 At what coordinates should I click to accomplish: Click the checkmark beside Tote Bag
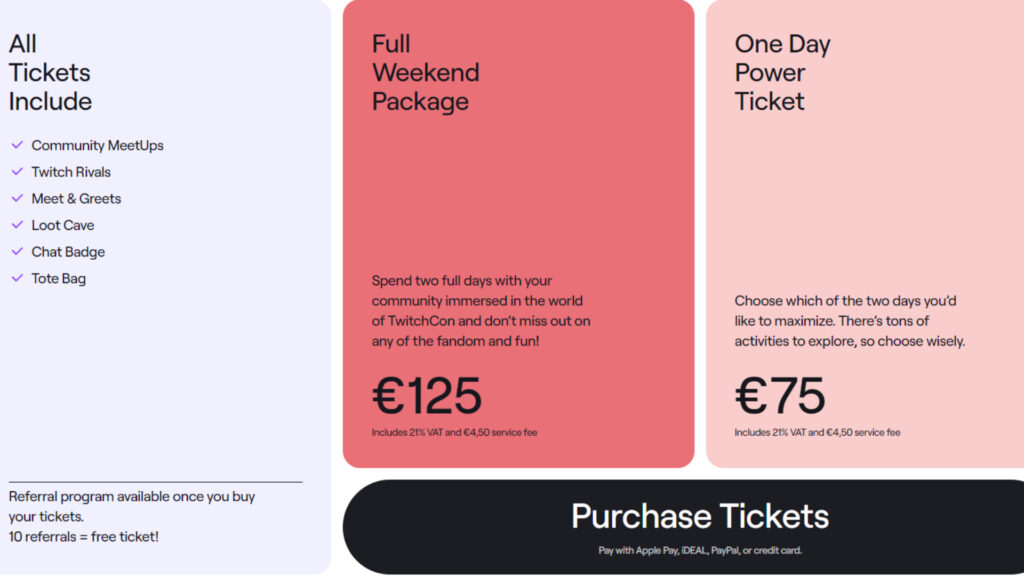tap(16, 278)
